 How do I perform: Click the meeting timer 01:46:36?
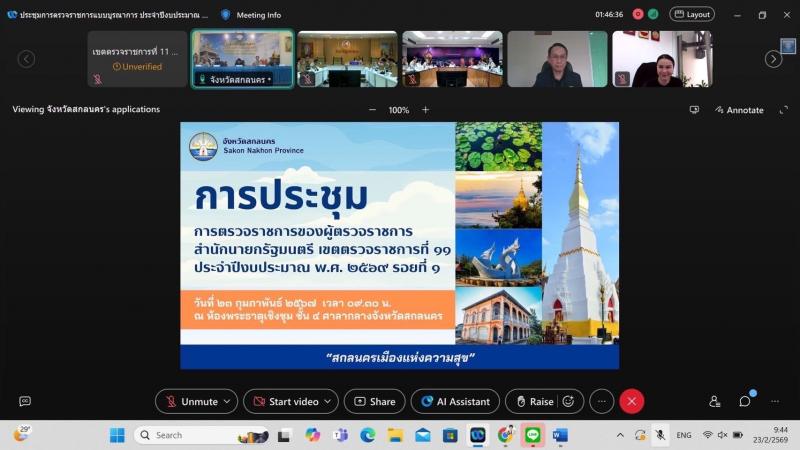tap(609, 15)
